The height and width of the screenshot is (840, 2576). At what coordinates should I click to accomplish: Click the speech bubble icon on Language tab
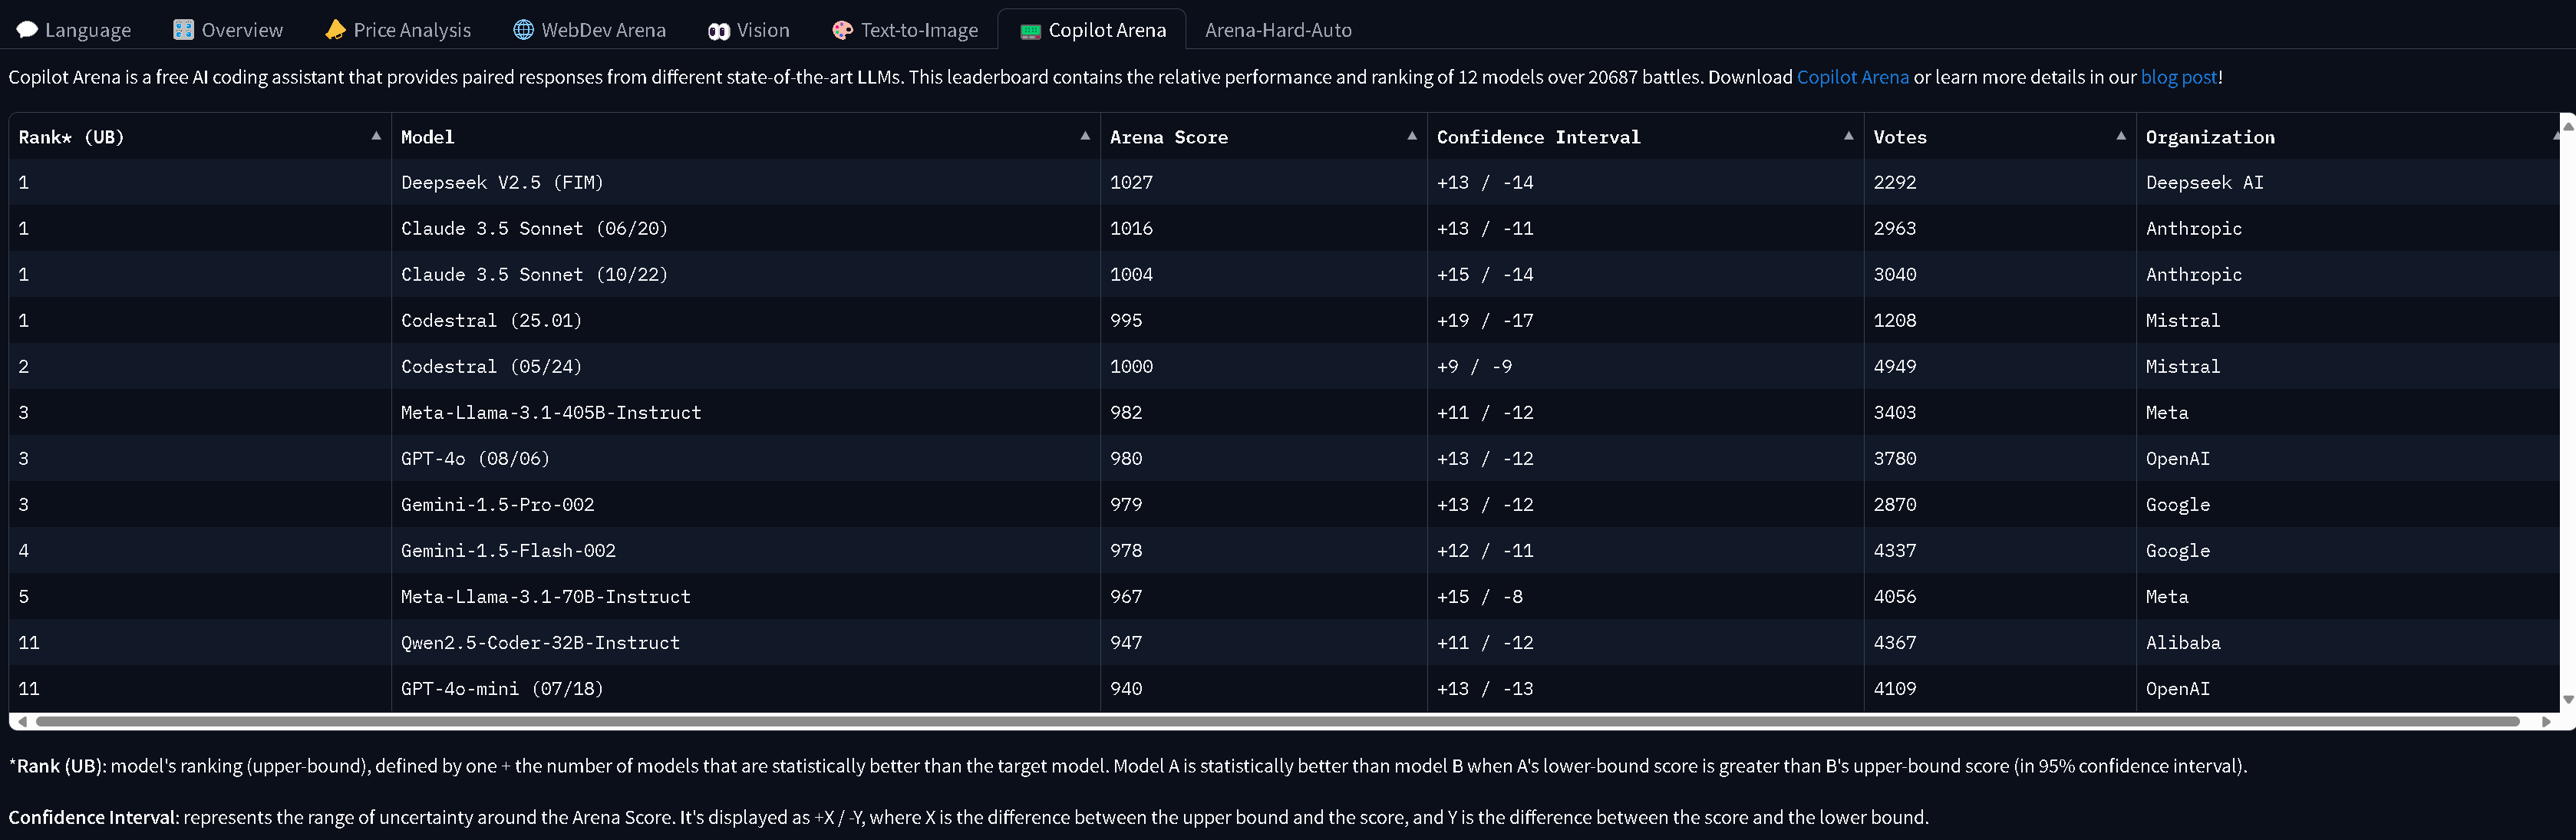tap(27, 30)
